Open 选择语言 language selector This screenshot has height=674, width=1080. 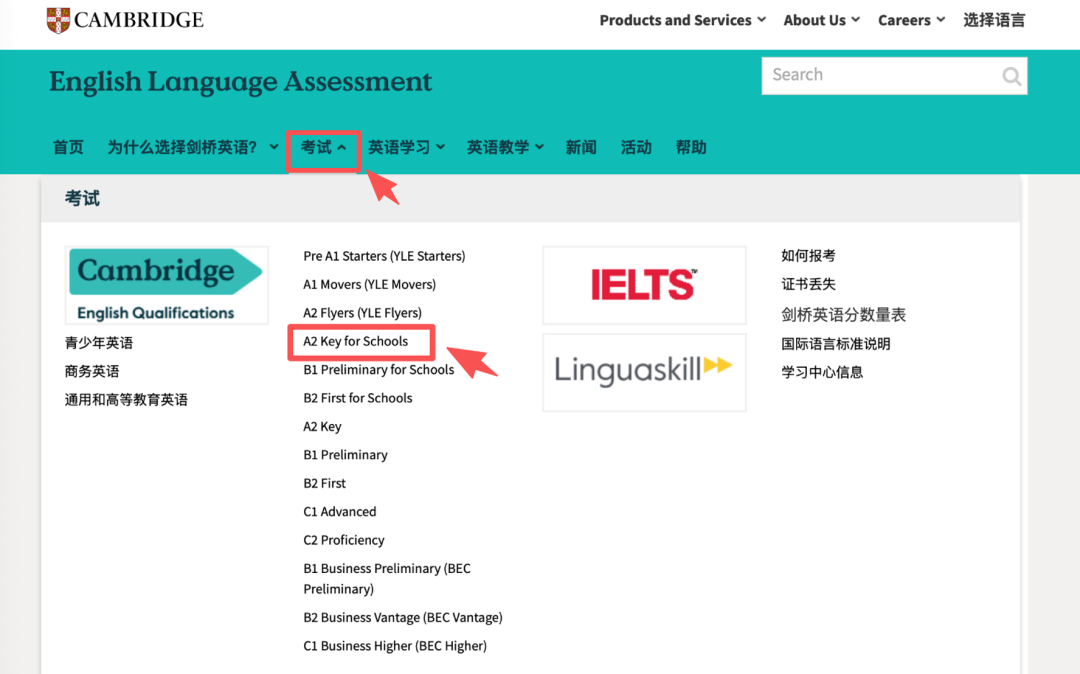(994, 20)
